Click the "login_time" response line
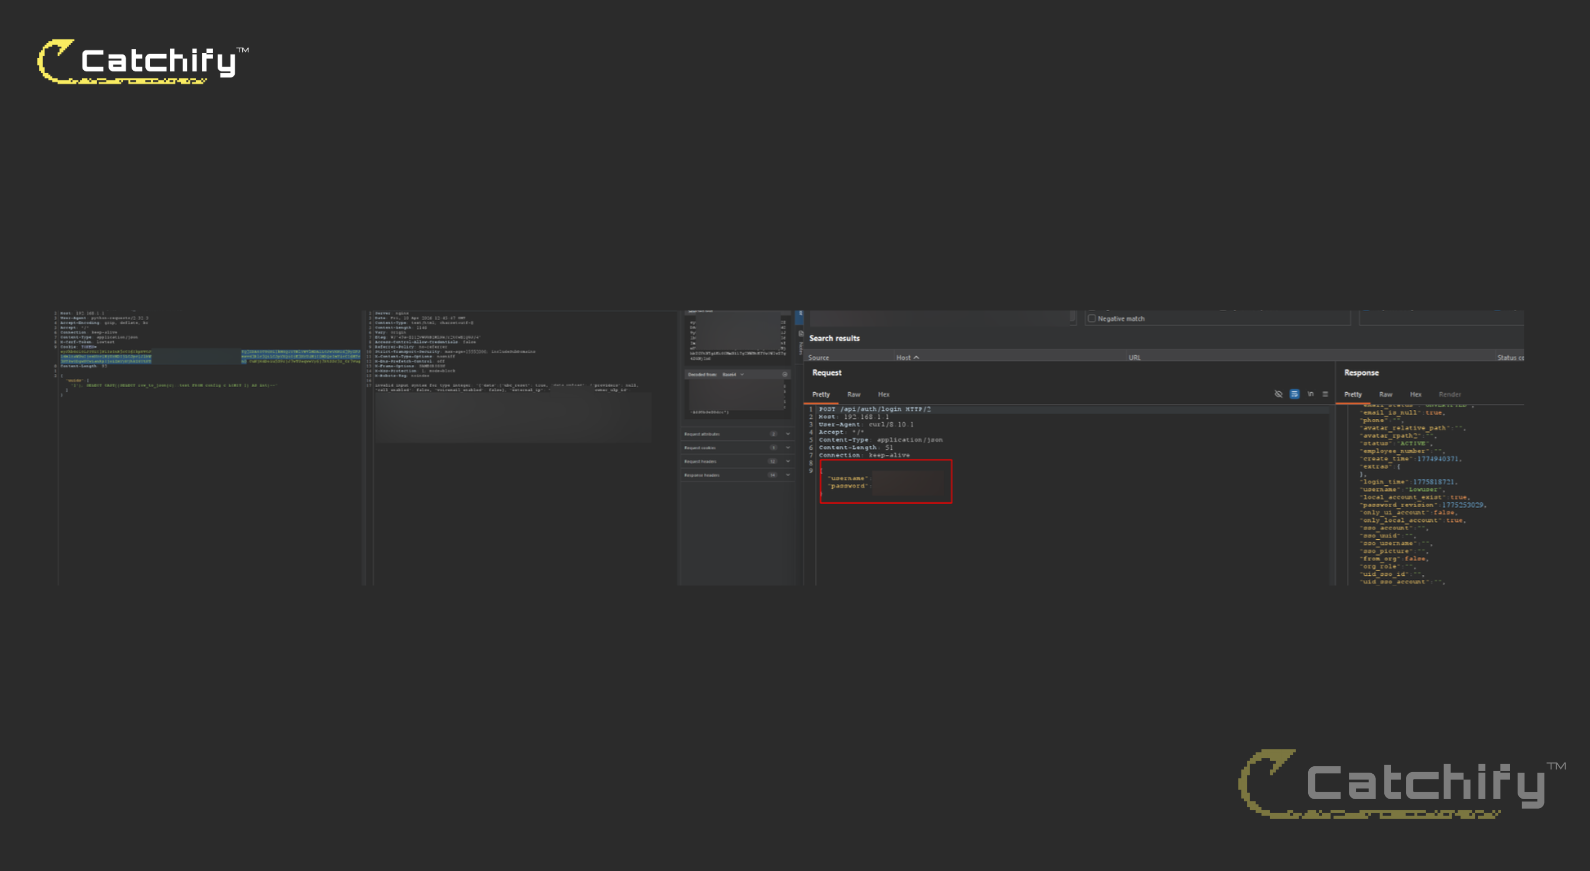Screen dimensions: 1590x871 1409,482
